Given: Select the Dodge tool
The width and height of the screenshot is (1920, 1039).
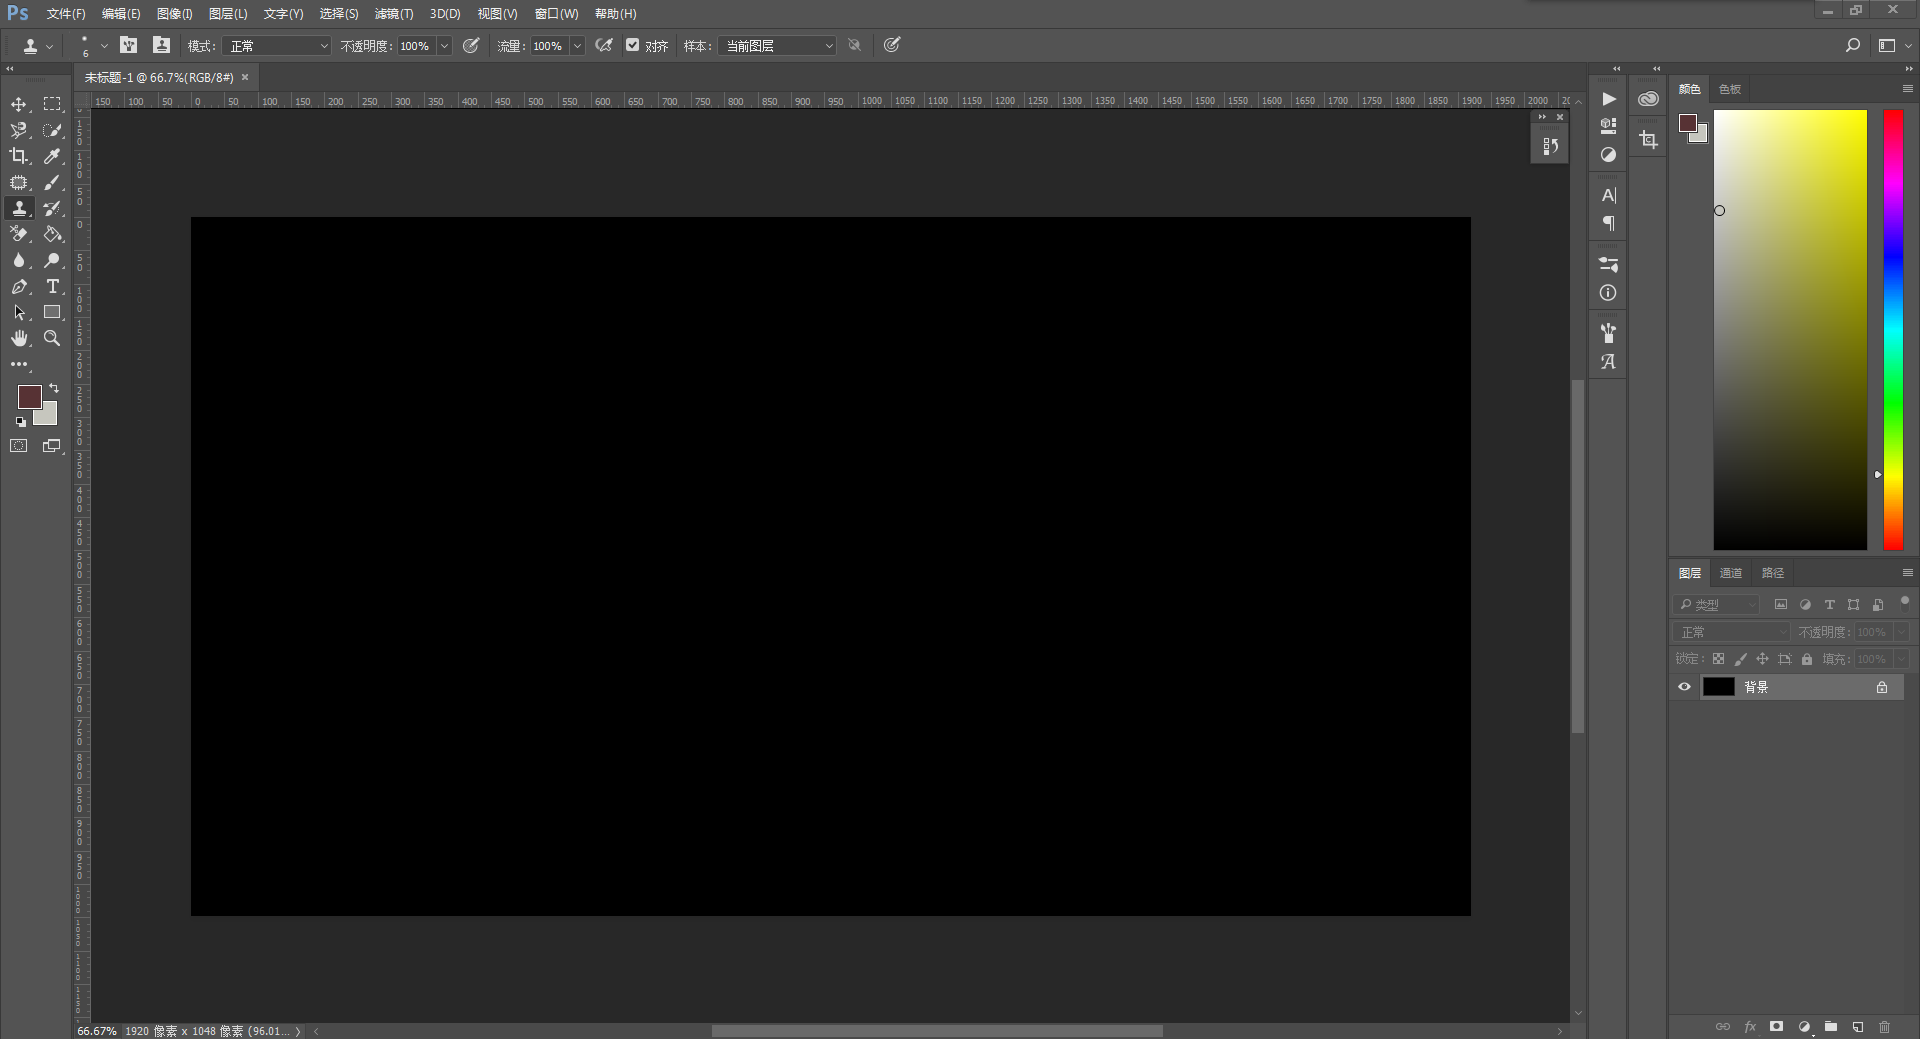Looking at the screenshot, I should coord(52,260).
